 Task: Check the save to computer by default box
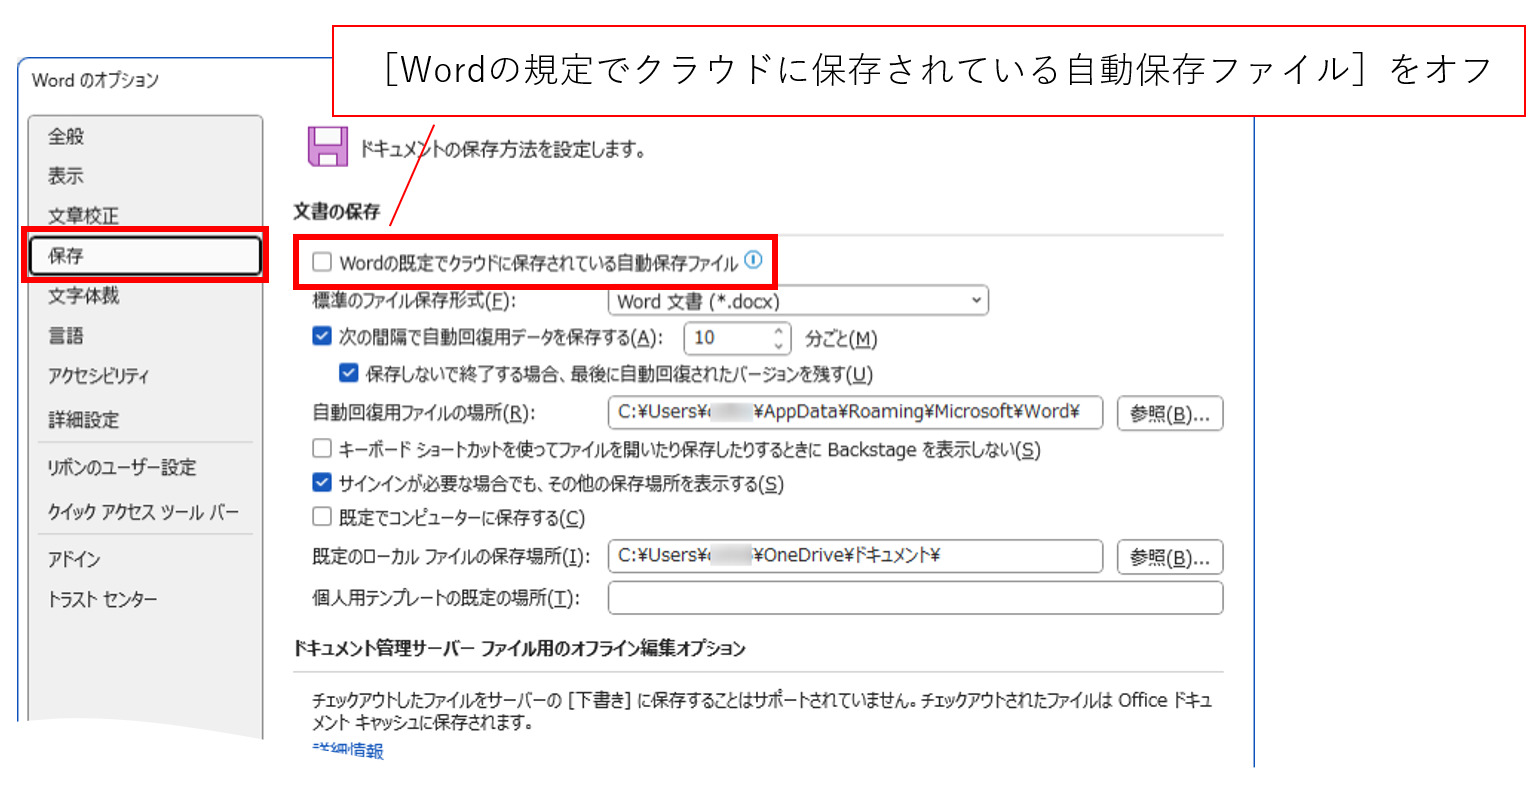(x=322, y=517)
